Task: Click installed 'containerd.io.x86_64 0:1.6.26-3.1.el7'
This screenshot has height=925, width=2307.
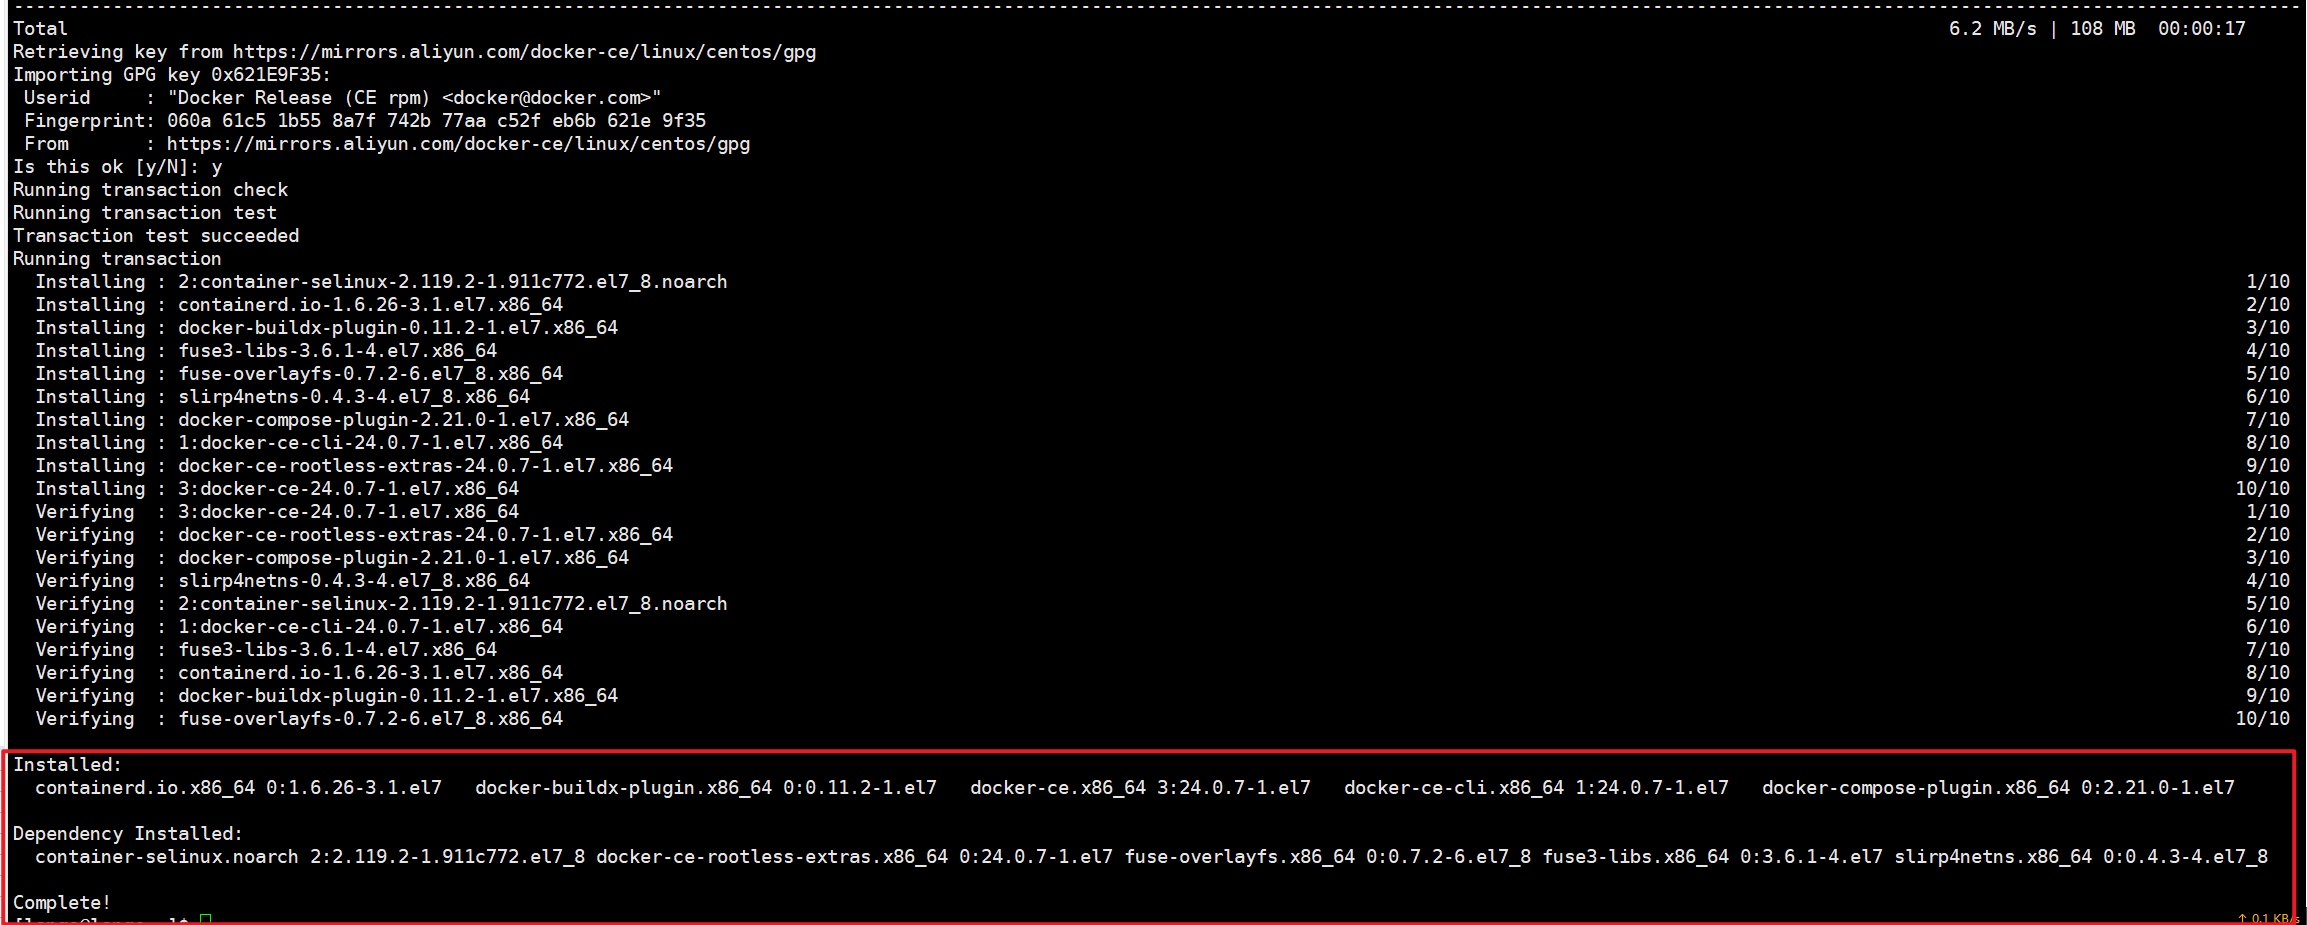Action: pos(238,788)
